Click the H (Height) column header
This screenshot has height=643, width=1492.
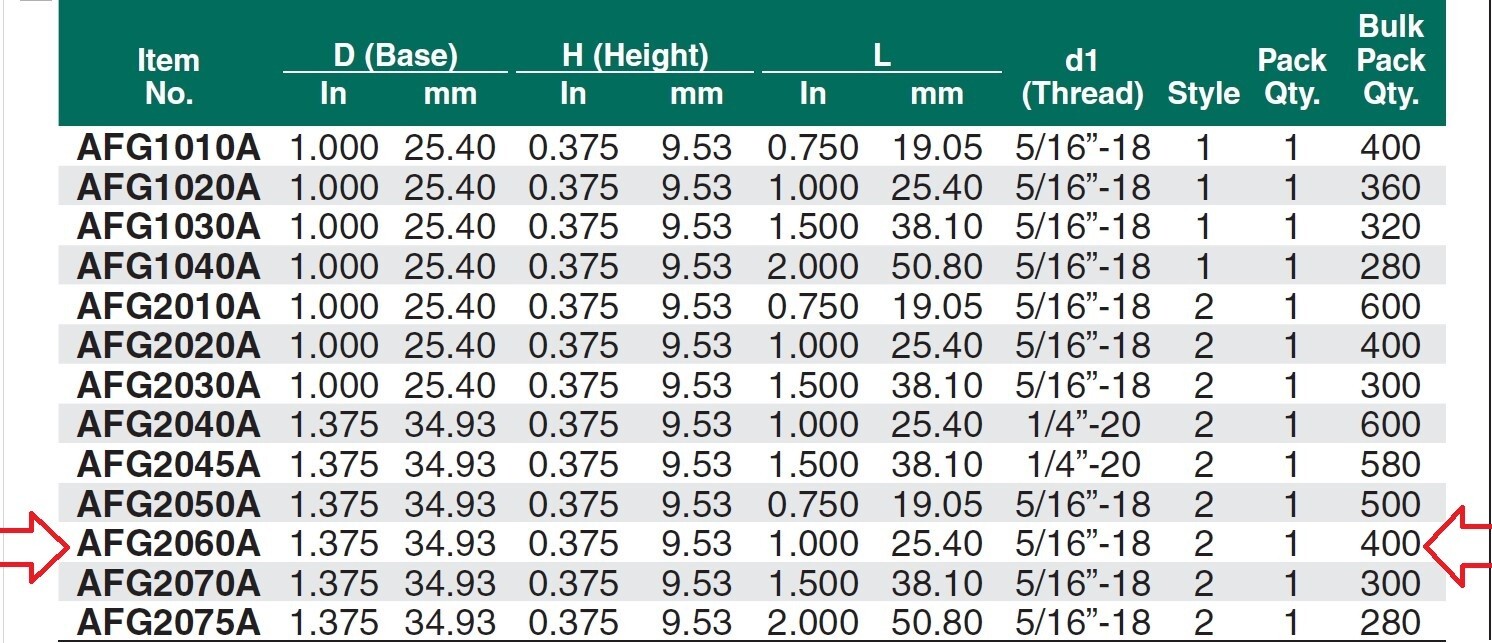click(x=635, y=56)
